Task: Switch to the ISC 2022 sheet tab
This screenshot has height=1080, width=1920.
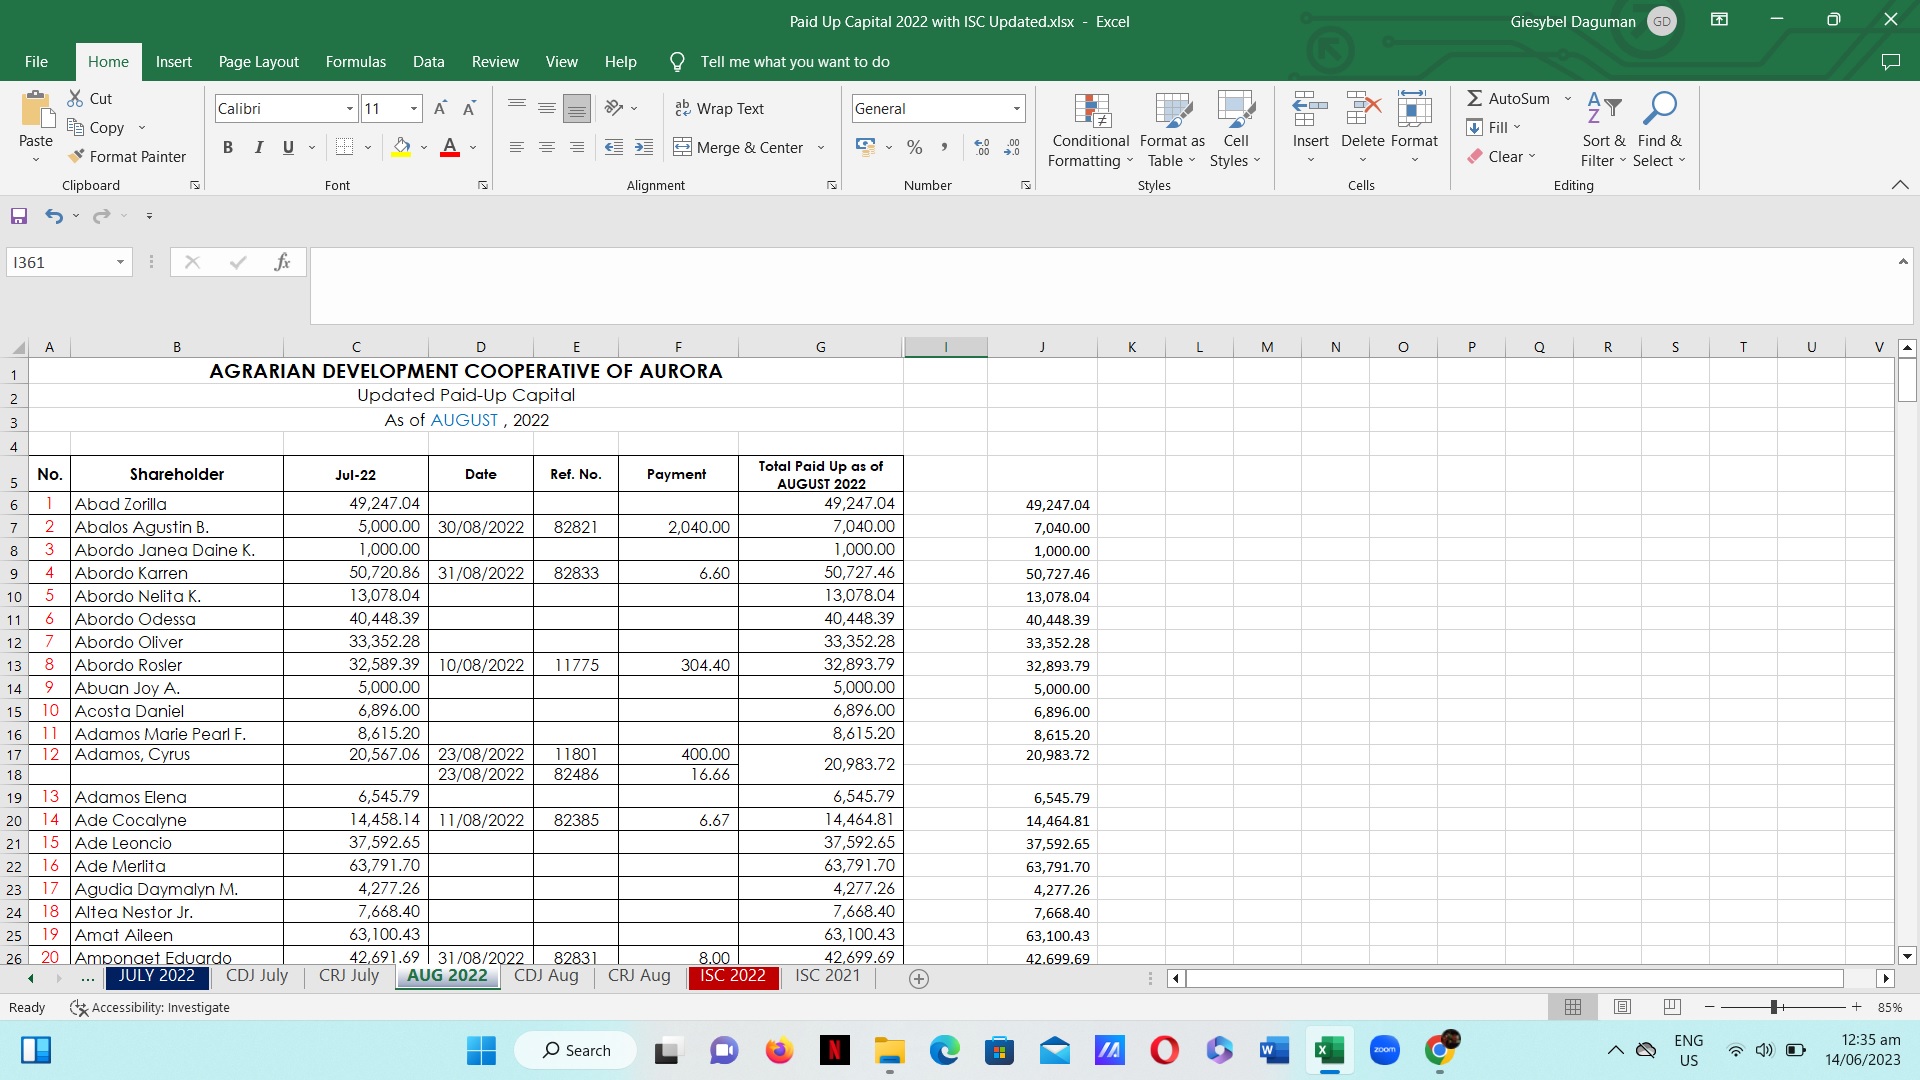Action: (x=732, y=976)
